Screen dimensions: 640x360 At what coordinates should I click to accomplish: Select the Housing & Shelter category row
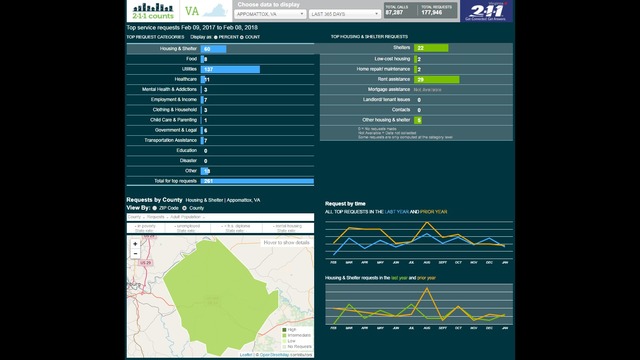tap(220, 49)
